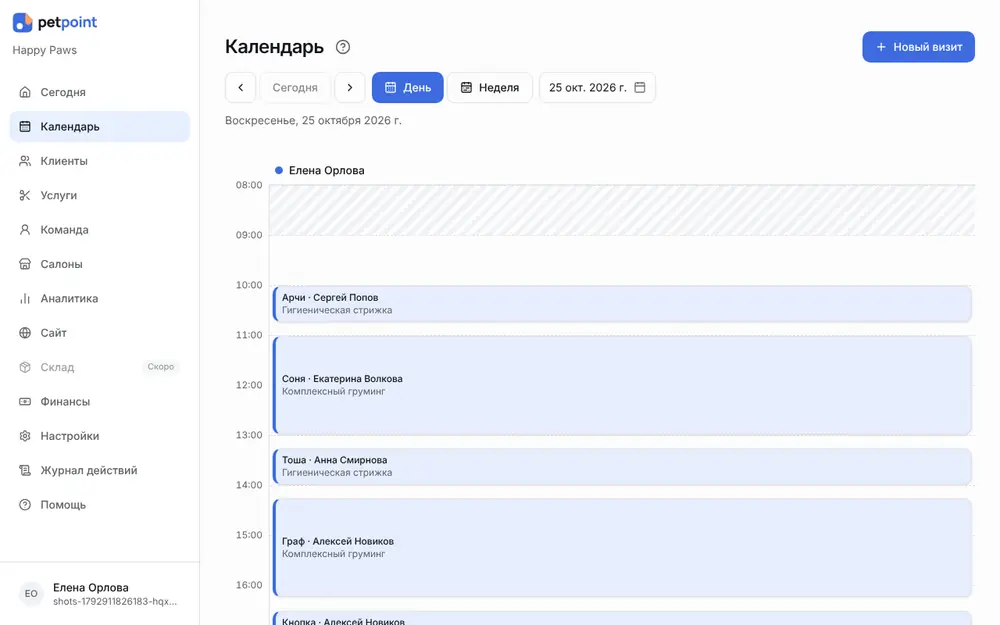Open Кнопка · Алексей Новиков appointment
Screen dimensions: 1000x625
(622, 619)
